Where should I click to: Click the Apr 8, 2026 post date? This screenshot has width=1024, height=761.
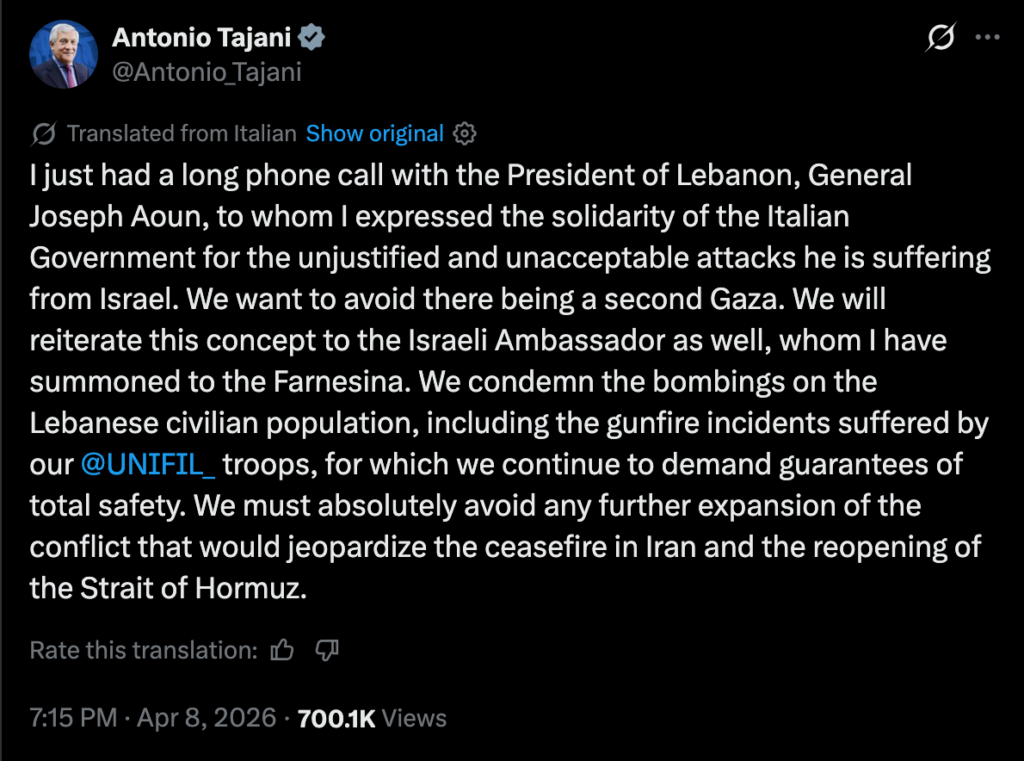pyautogui.click(x=207, y=718)
